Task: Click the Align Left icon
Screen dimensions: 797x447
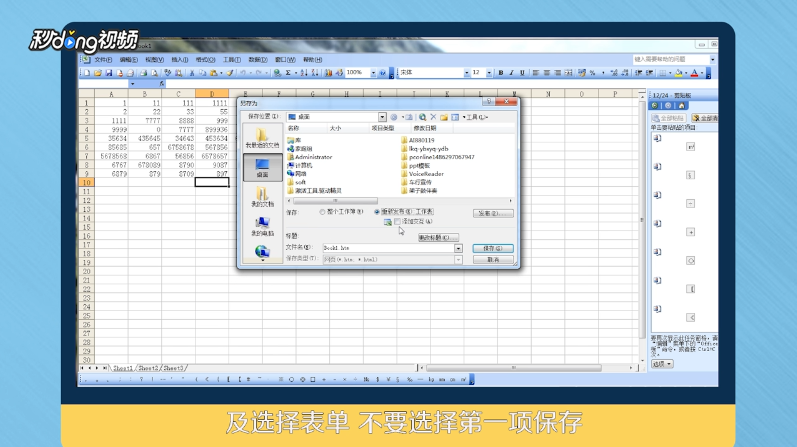Action: (536, 73)
